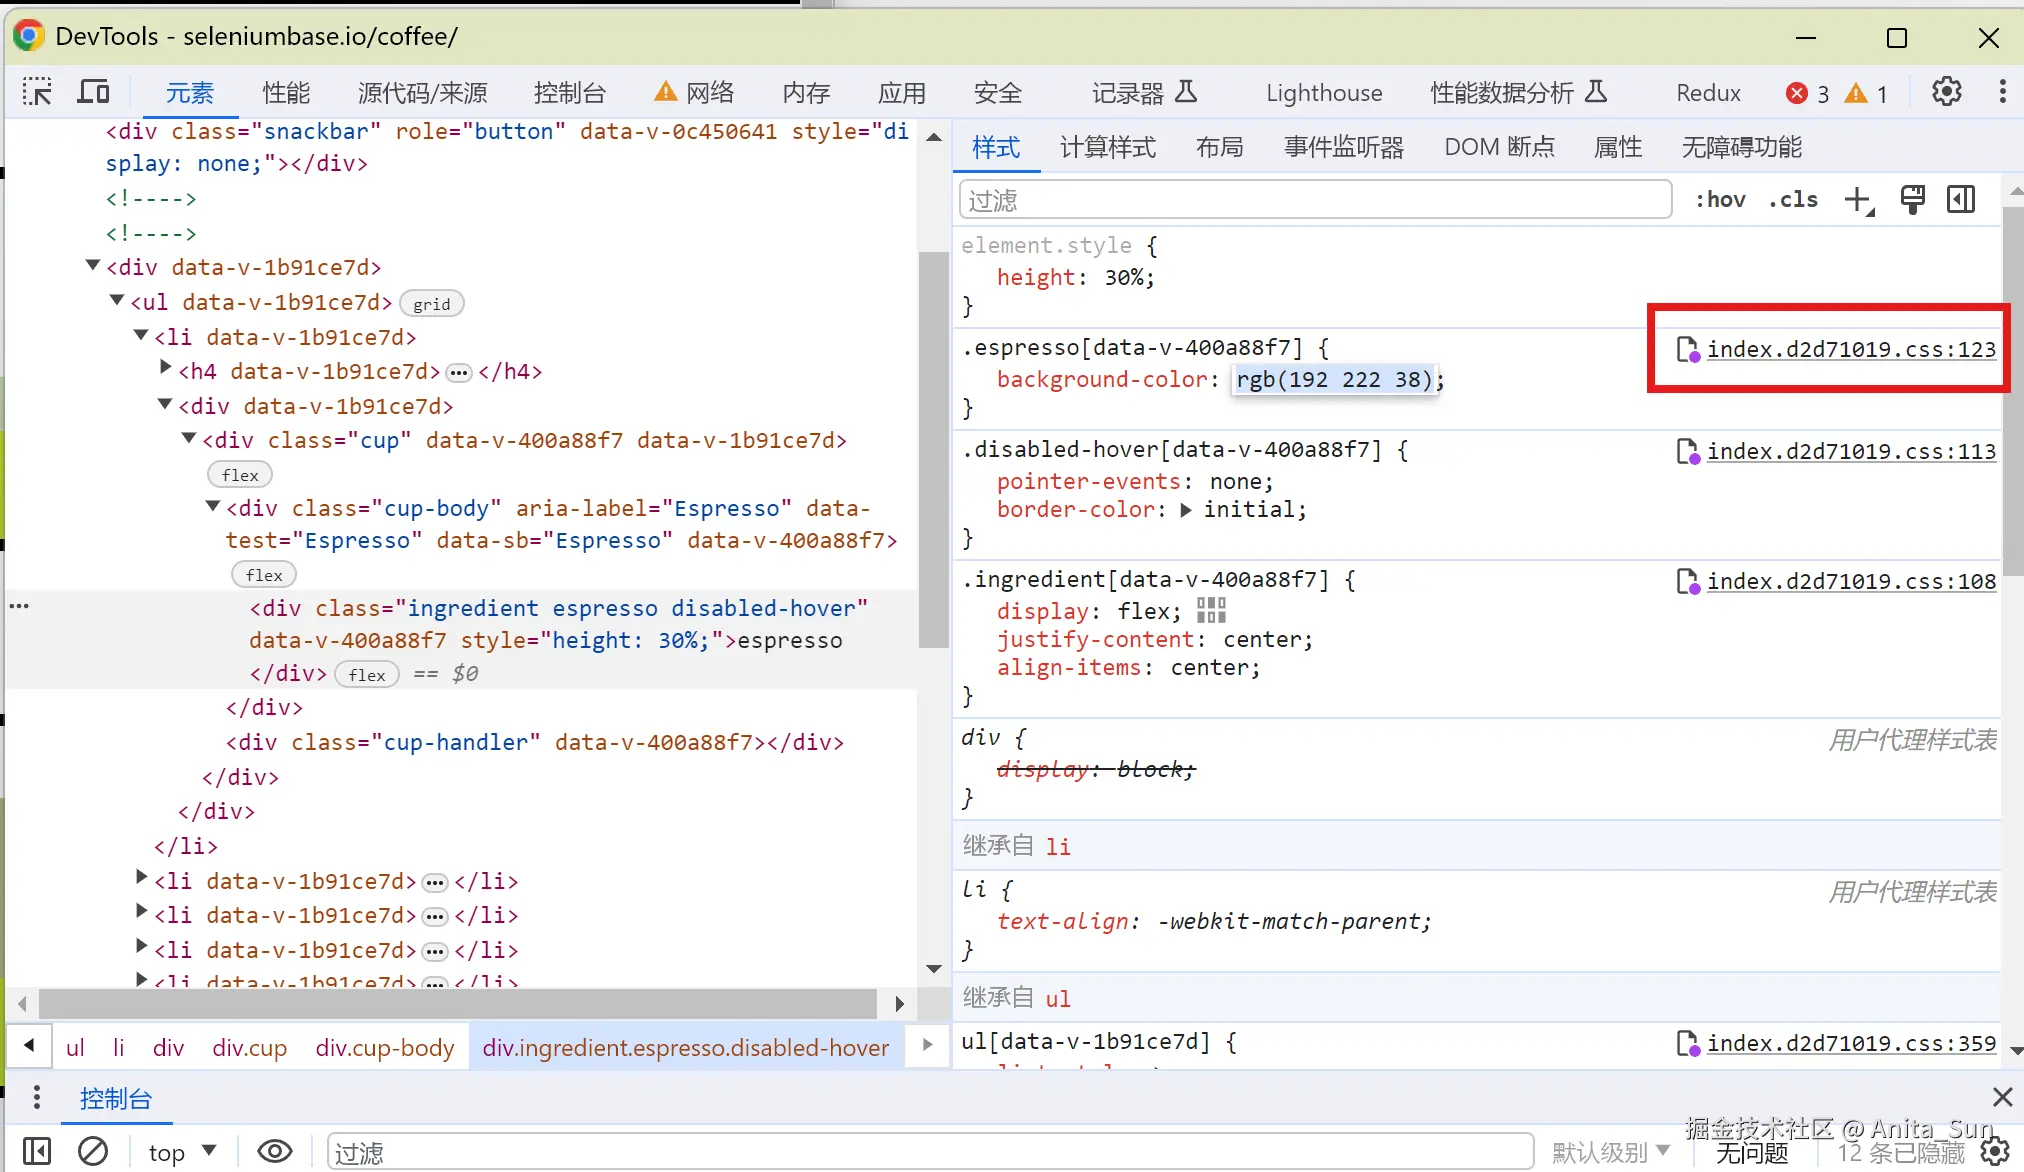Toggle the :hov element state panel
The width and height of the screenshot is (2024, 1172).
[1720, 200]
